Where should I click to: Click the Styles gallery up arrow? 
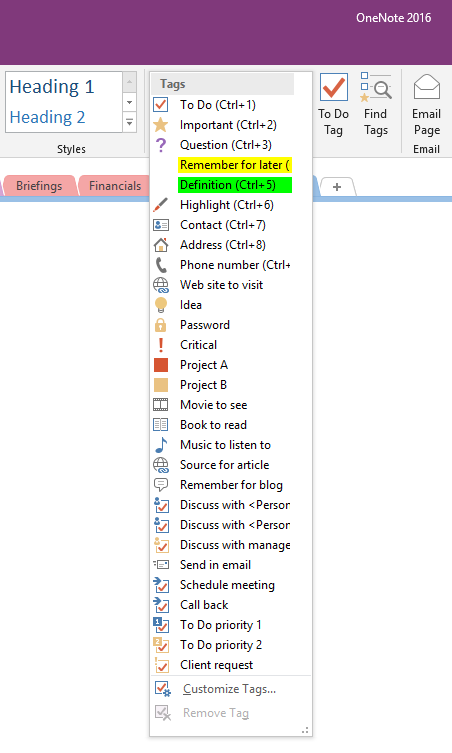130,82
